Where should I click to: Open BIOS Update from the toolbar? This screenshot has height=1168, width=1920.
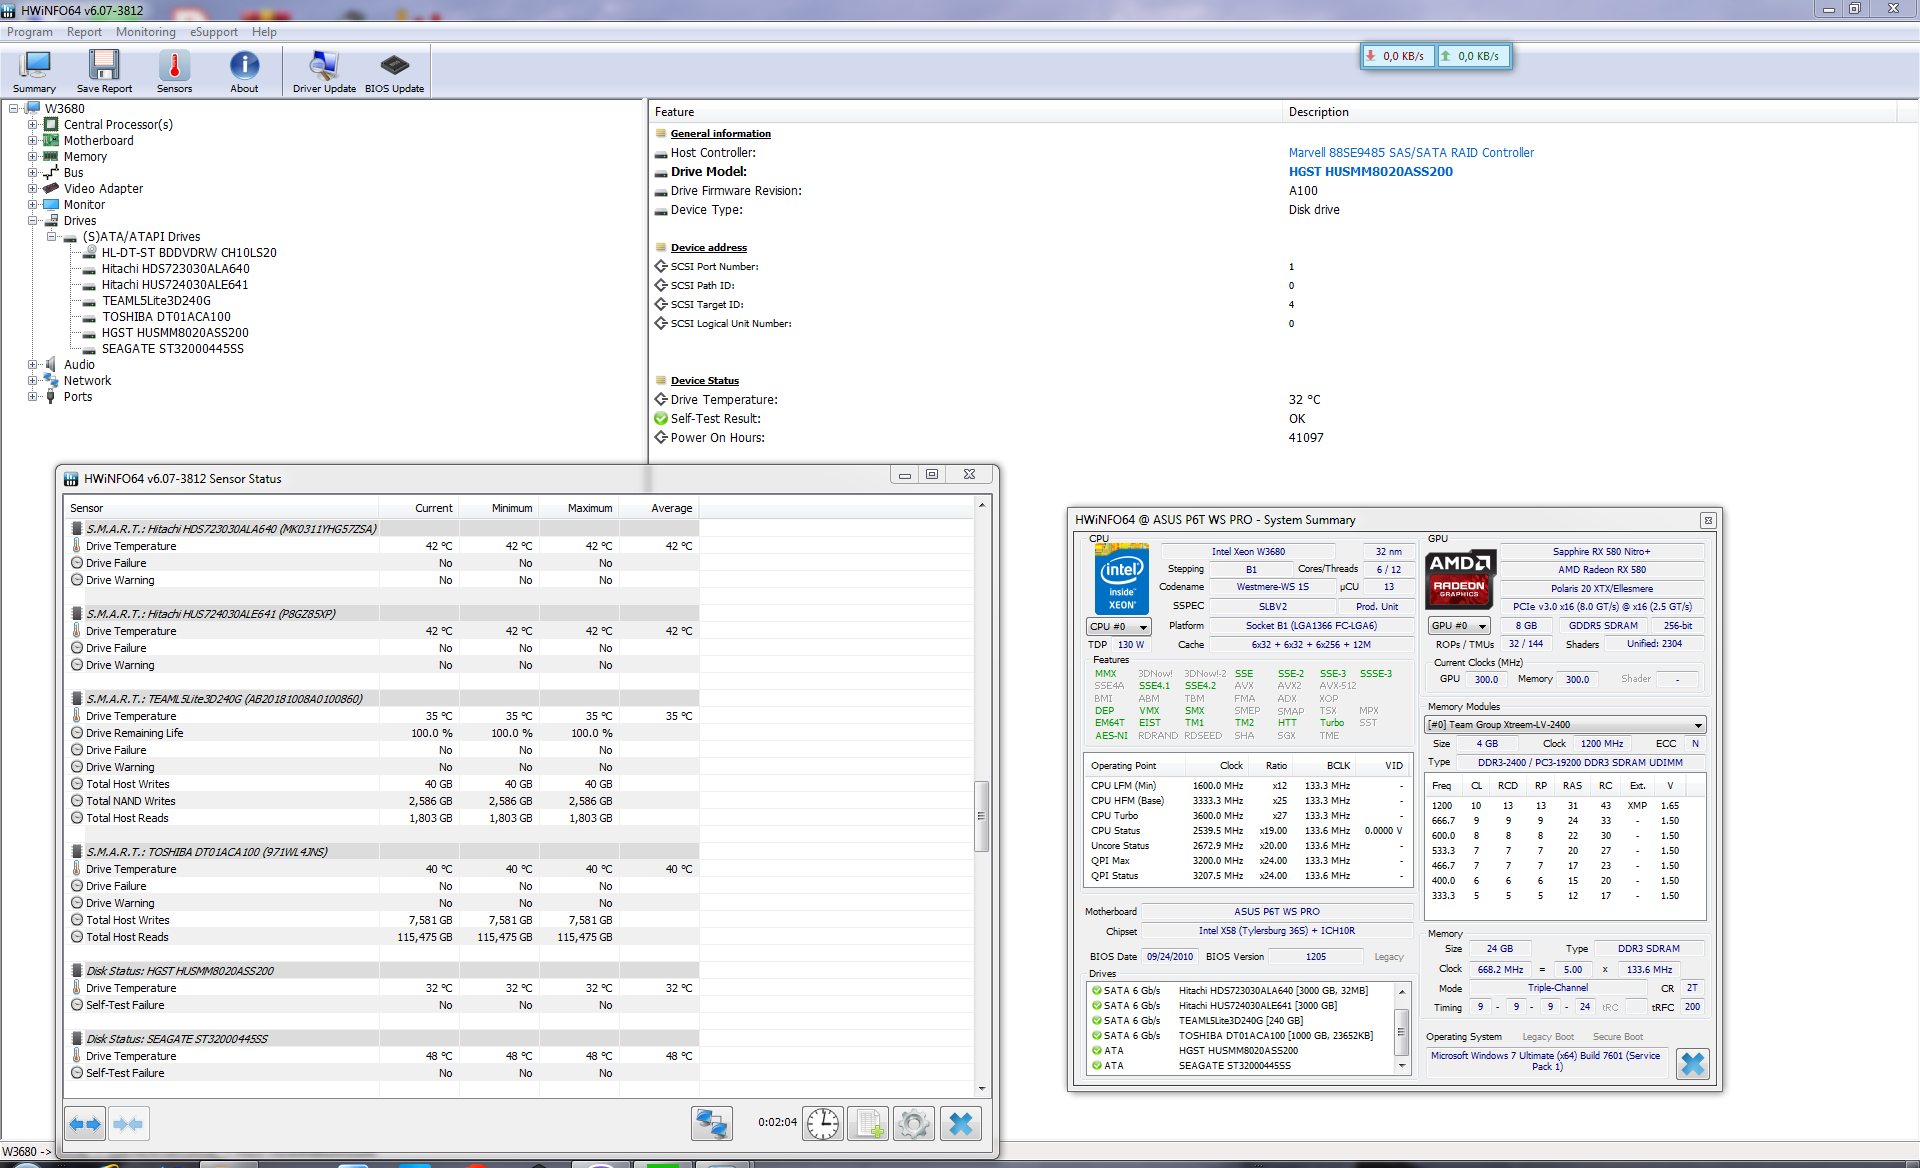point(394,72)
